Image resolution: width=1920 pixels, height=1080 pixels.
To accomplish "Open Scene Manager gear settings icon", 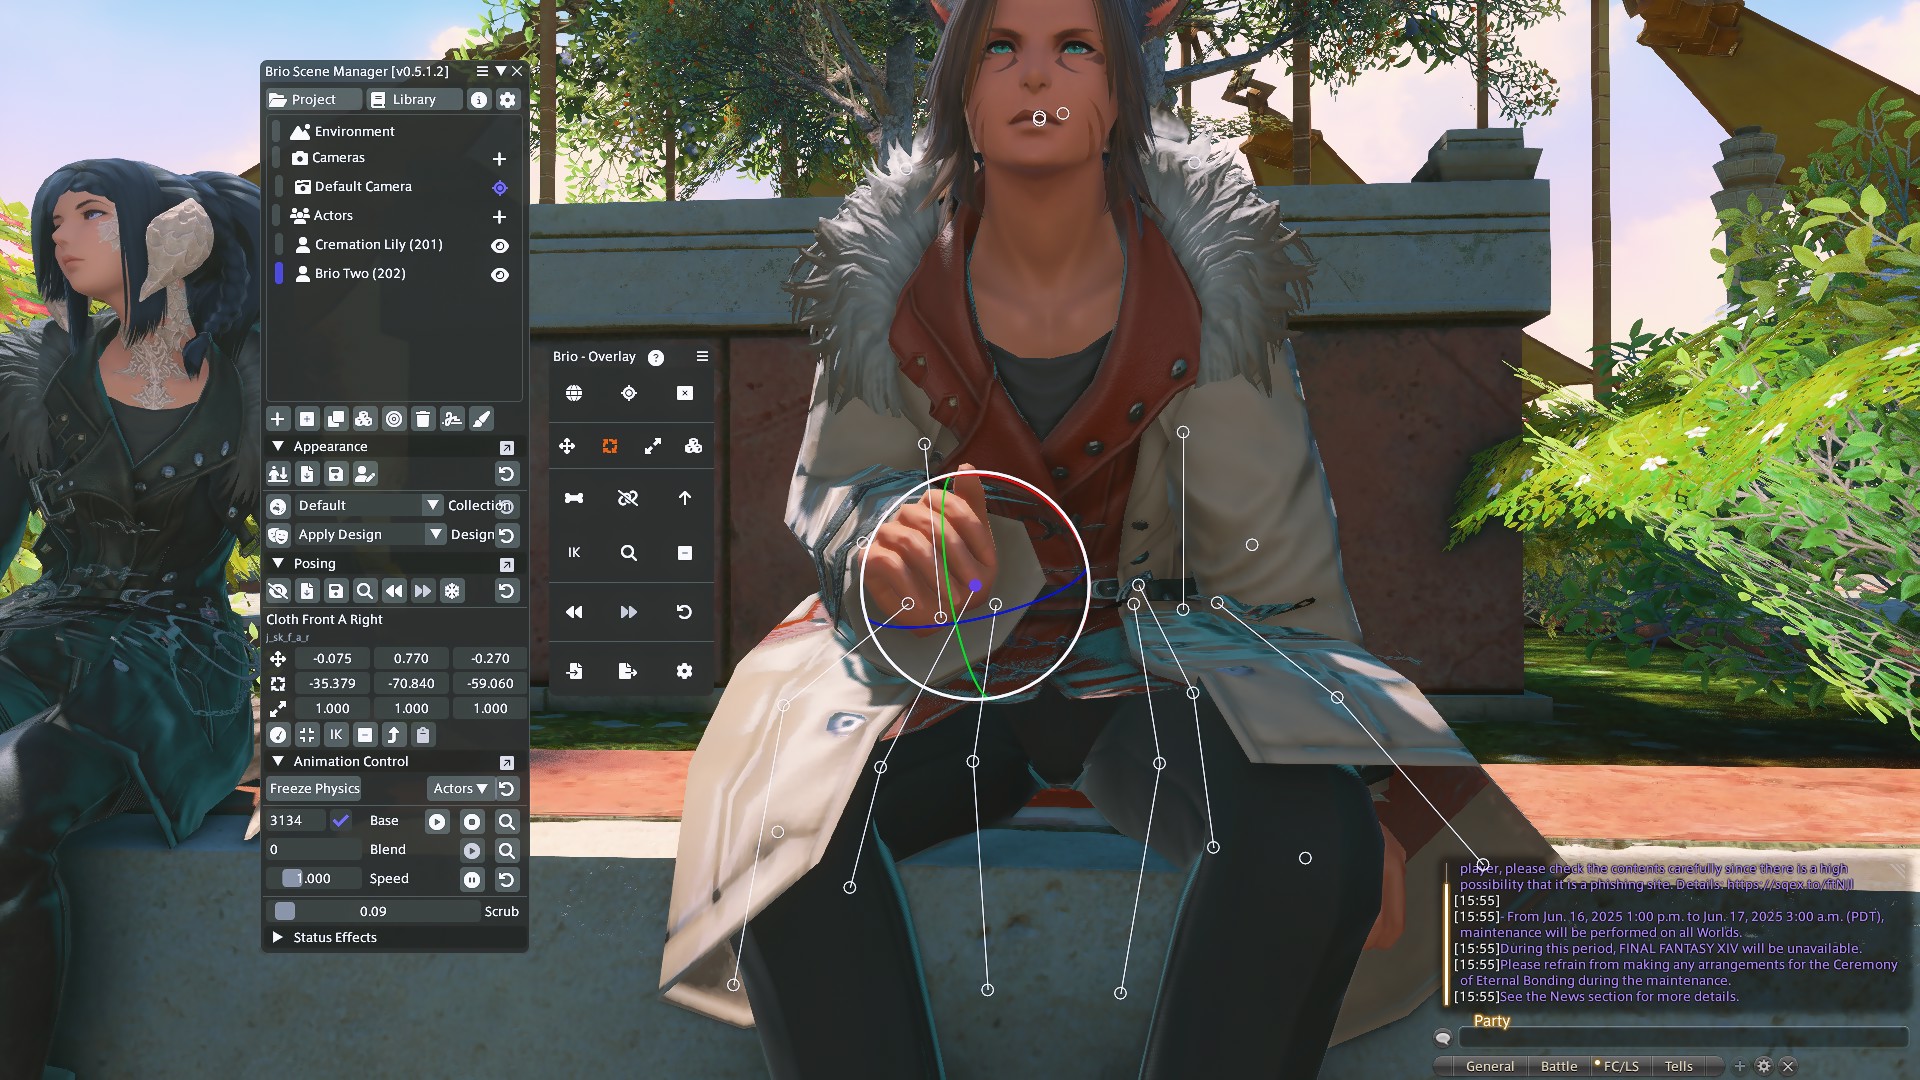I will coord(508,100).
